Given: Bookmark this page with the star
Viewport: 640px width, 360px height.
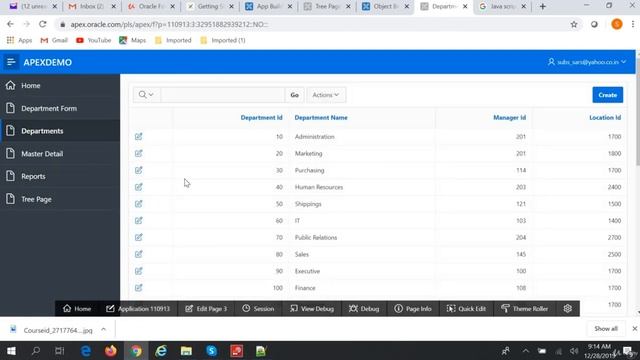Looking at the screenshot, I should point(574,24).
